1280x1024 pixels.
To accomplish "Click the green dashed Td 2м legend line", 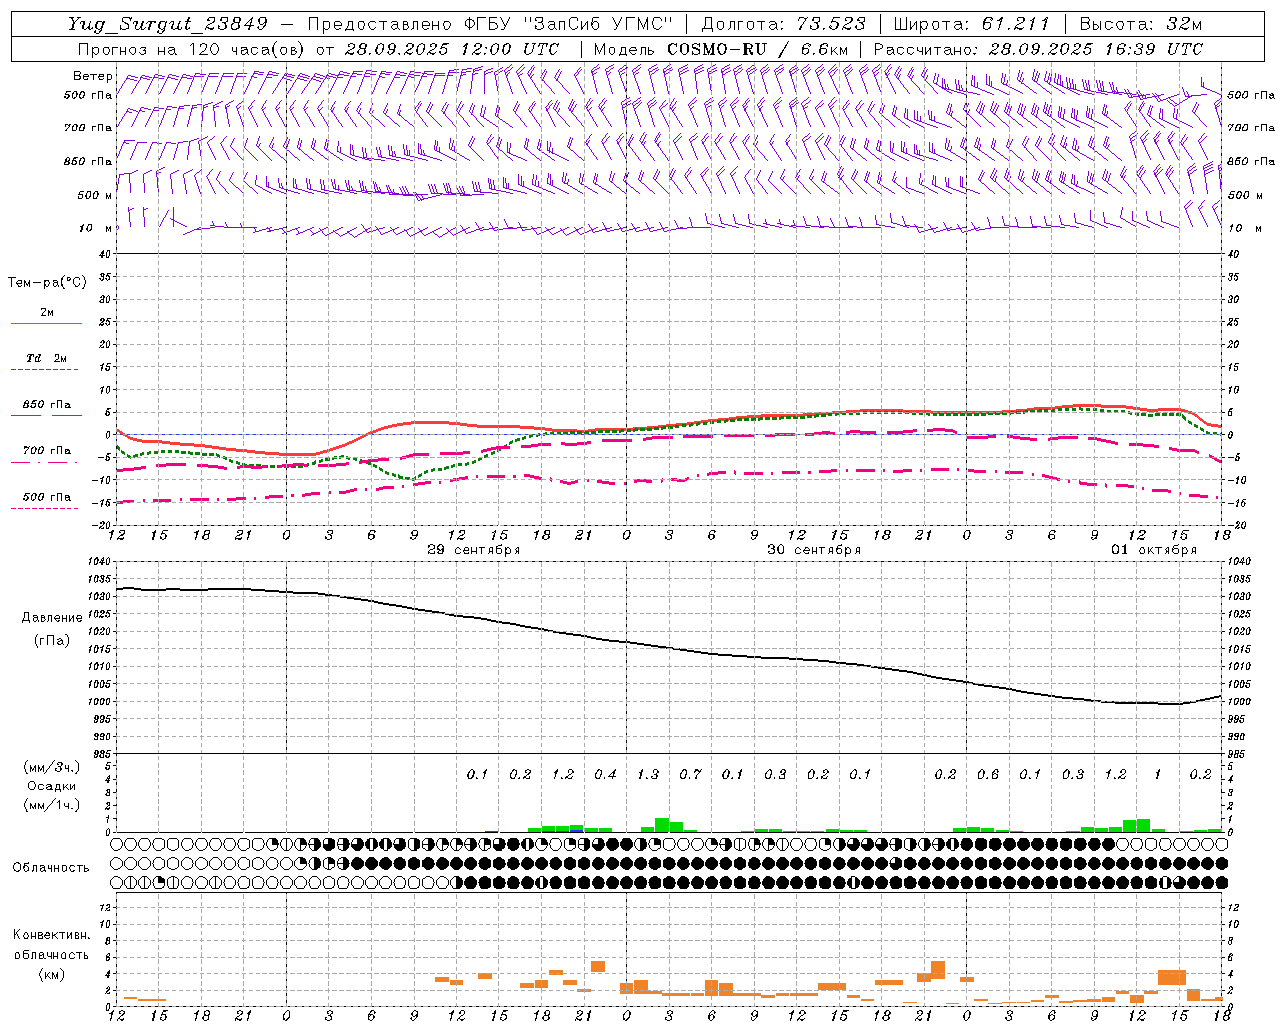I will click(x=46, y=370).
